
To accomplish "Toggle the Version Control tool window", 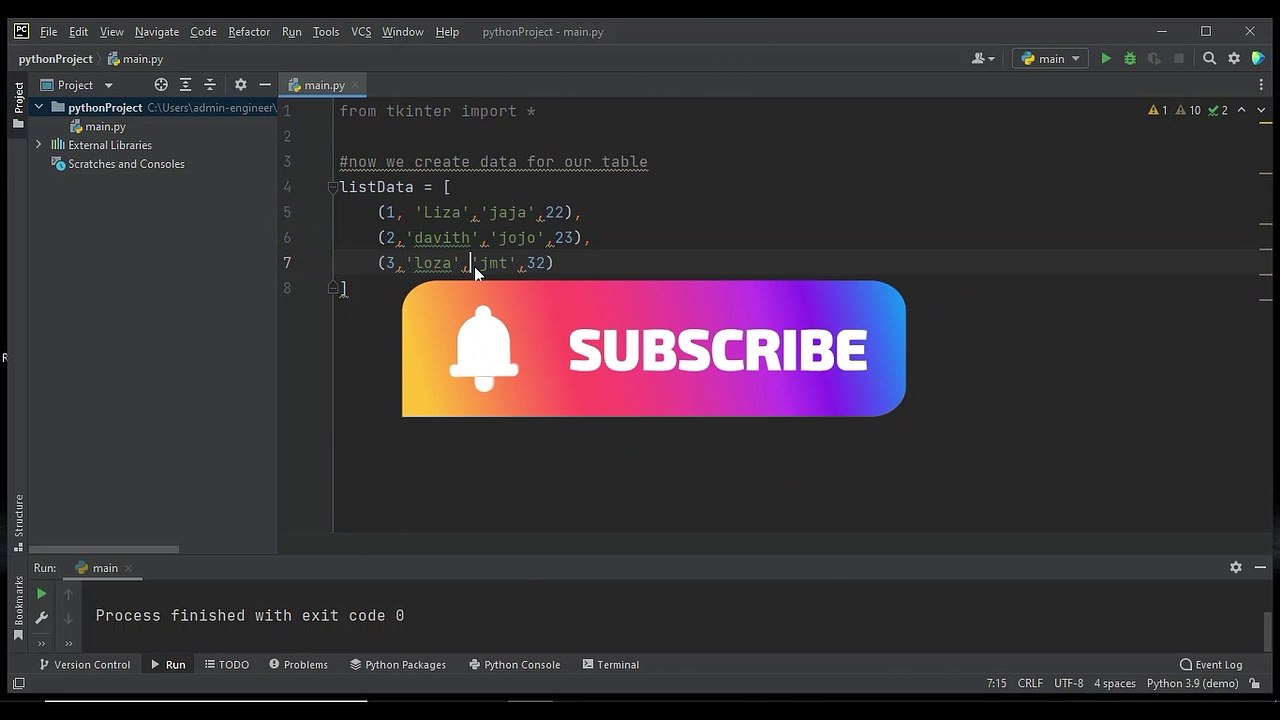I will tap(84, 664).
